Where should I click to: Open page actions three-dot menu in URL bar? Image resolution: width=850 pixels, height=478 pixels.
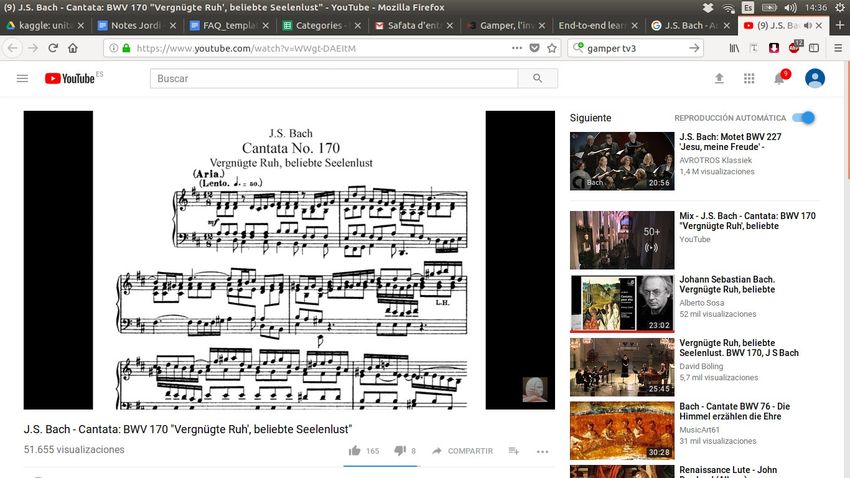tap(517, 48)
